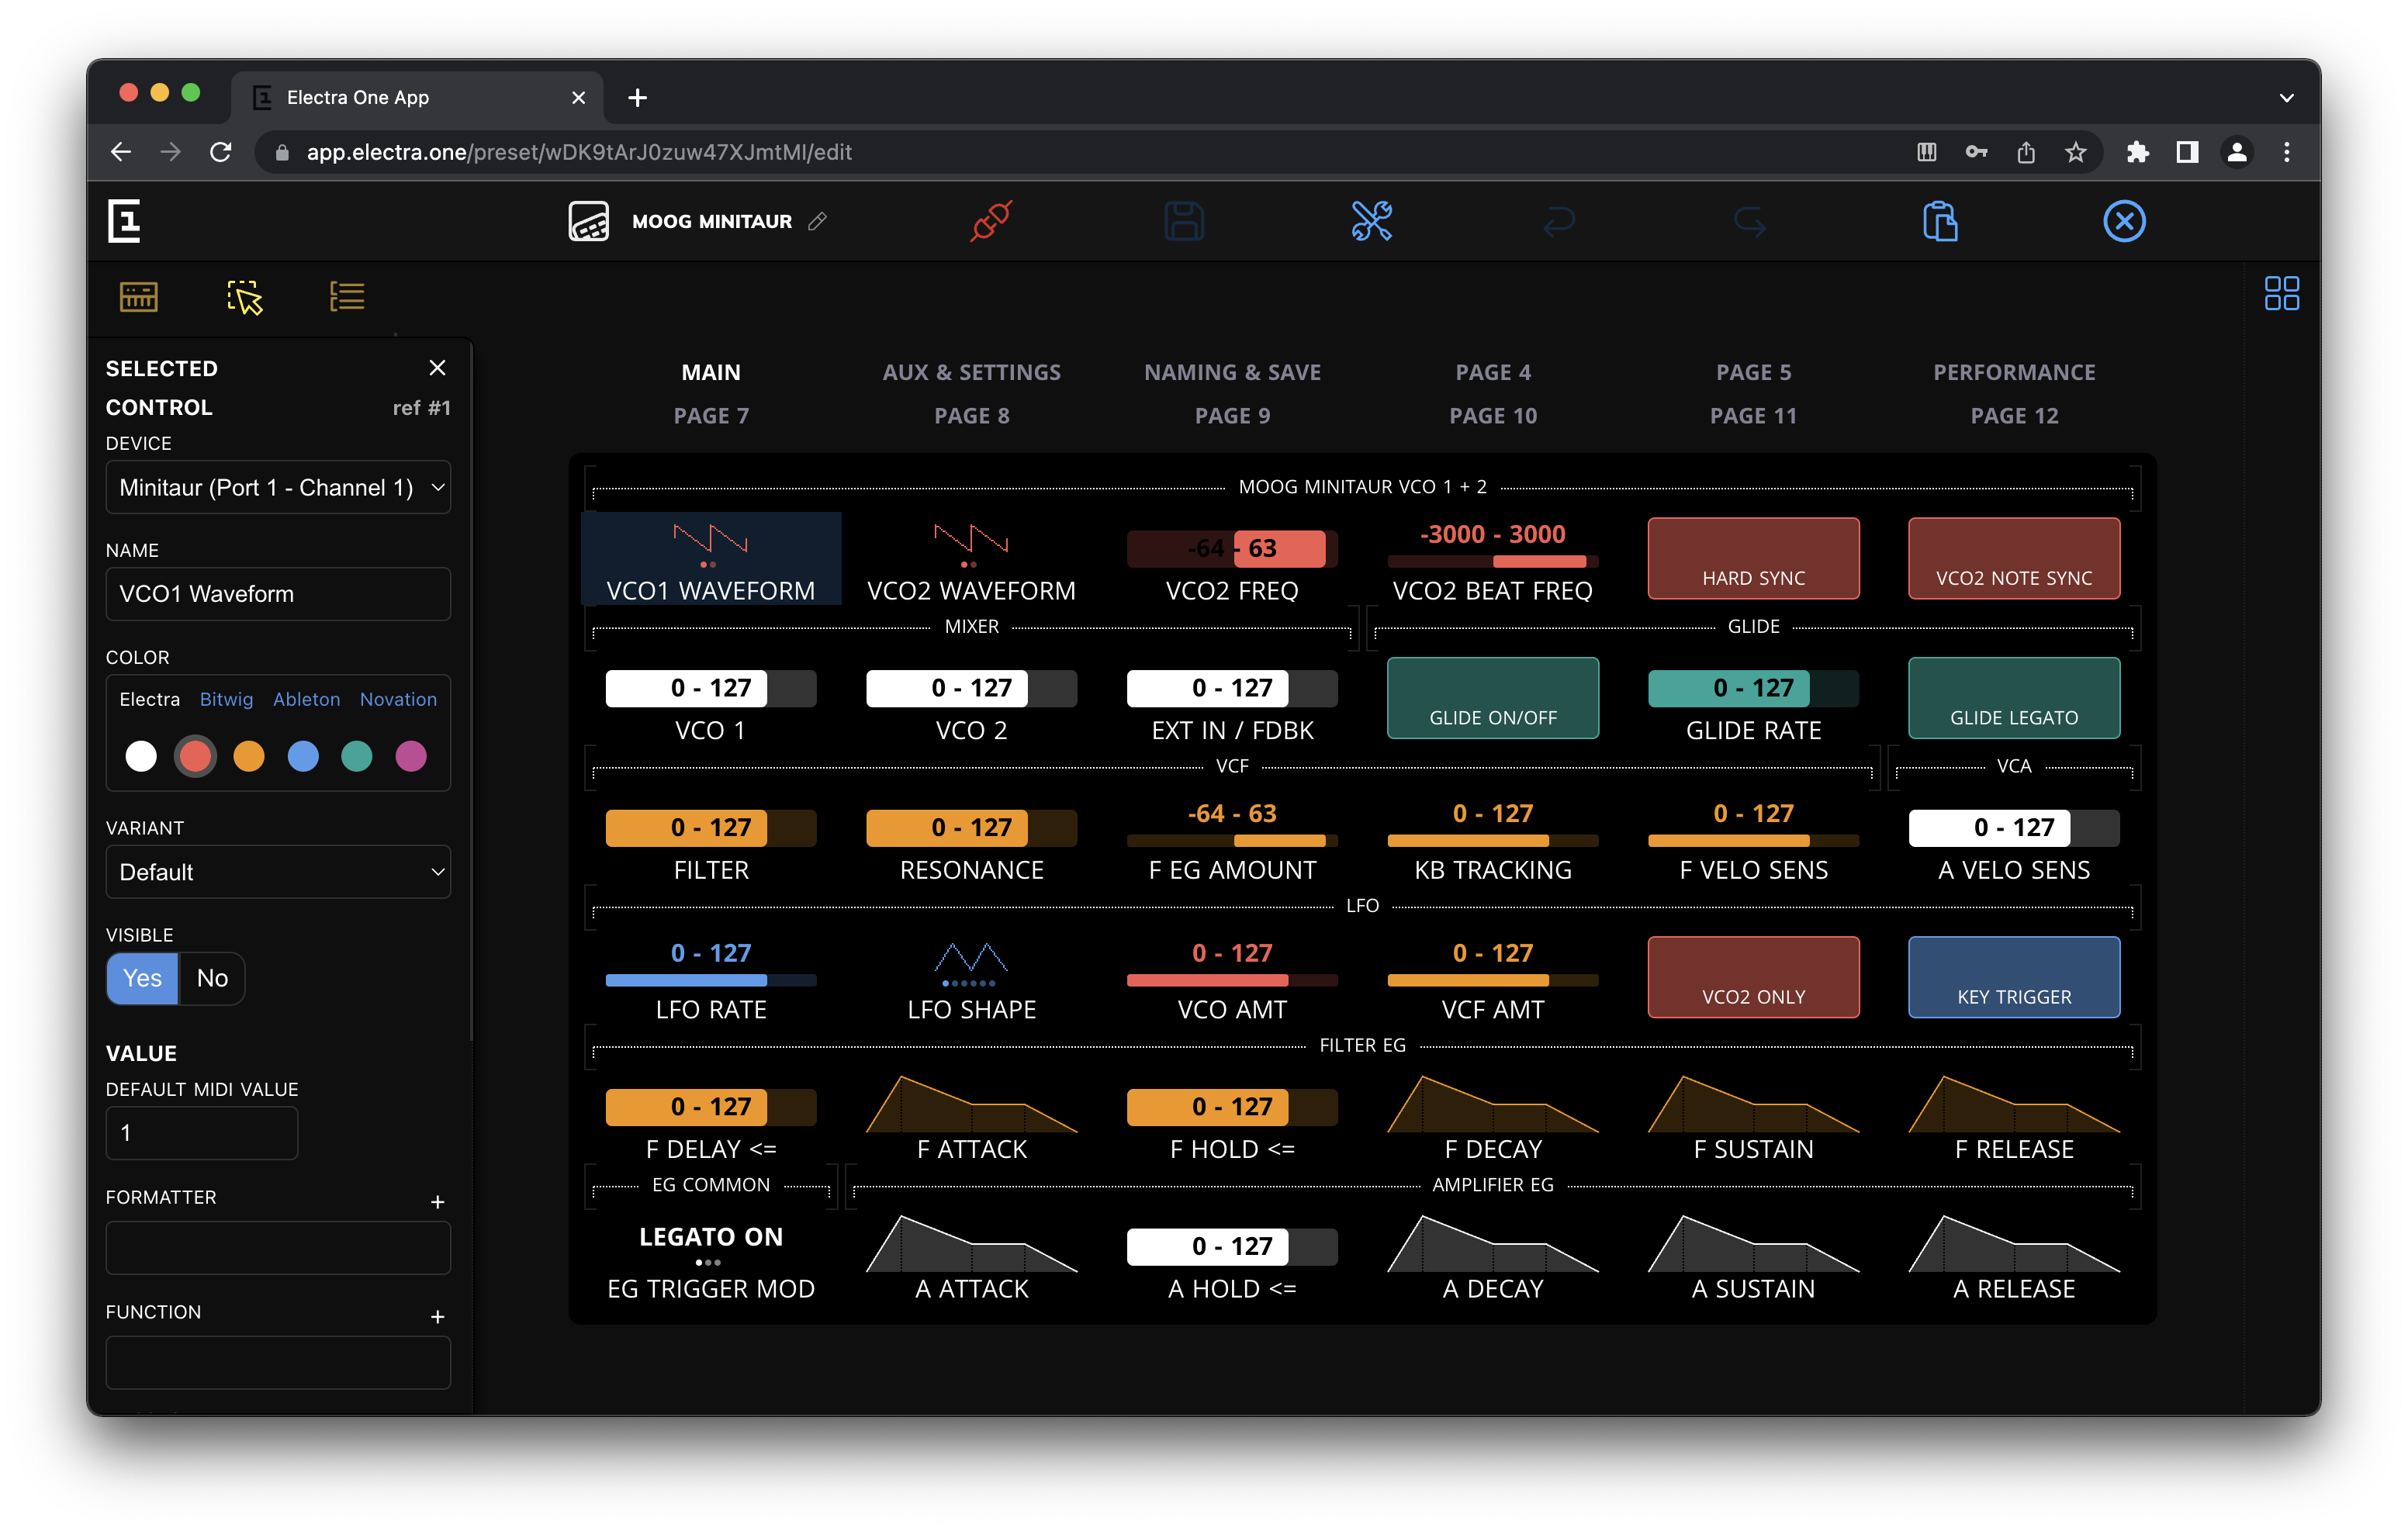The width and height of the screenshot is (2408, 1531).
Task: Open the MIDI connection settings via the red plug icon
Action: pos(988,221)
